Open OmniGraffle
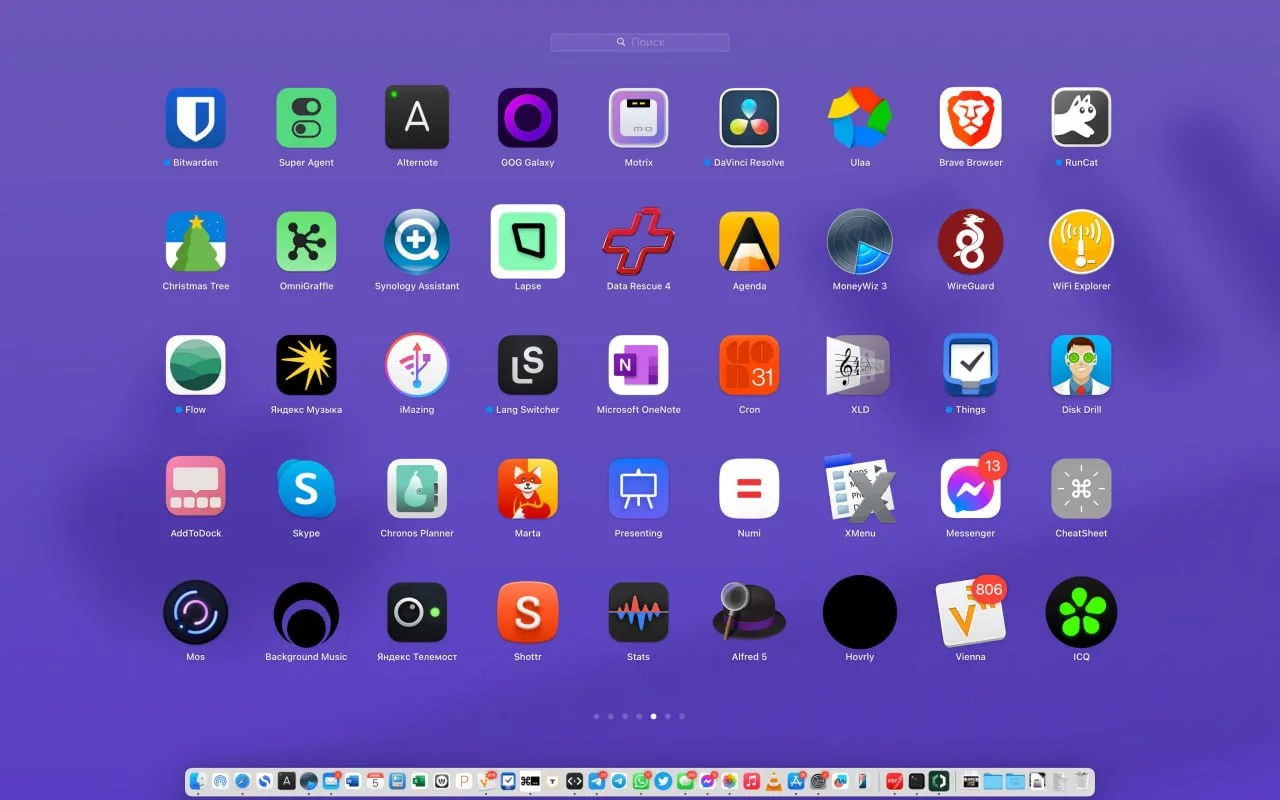 click(x=306, y=242)
